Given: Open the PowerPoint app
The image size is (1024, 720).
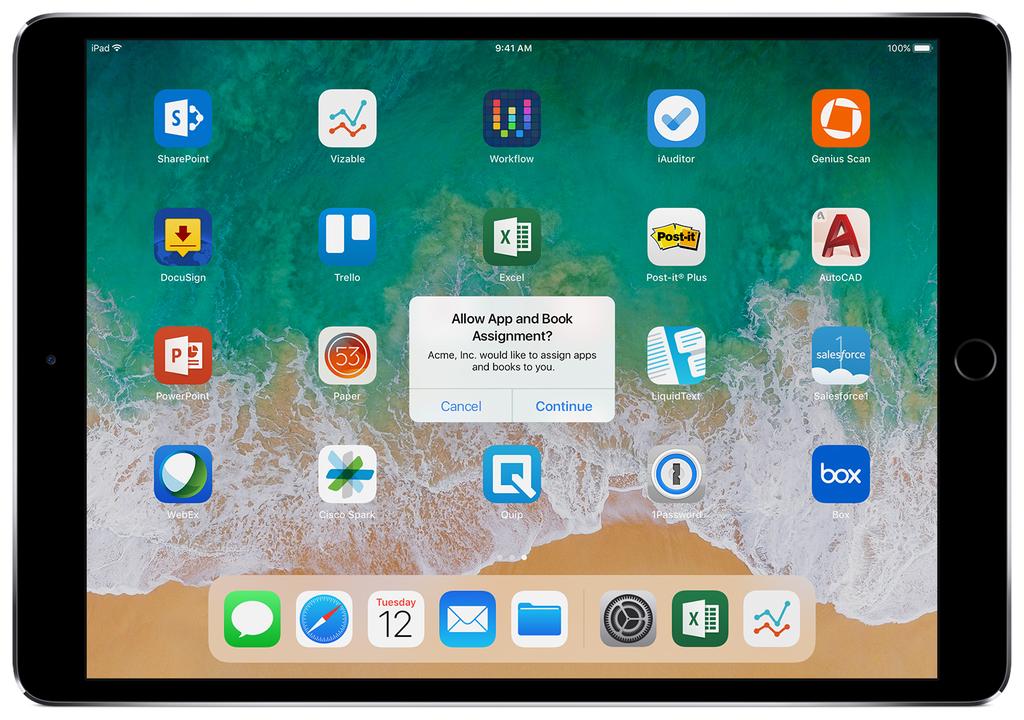Looking at the screenshot, I should (x=183, y=355).
